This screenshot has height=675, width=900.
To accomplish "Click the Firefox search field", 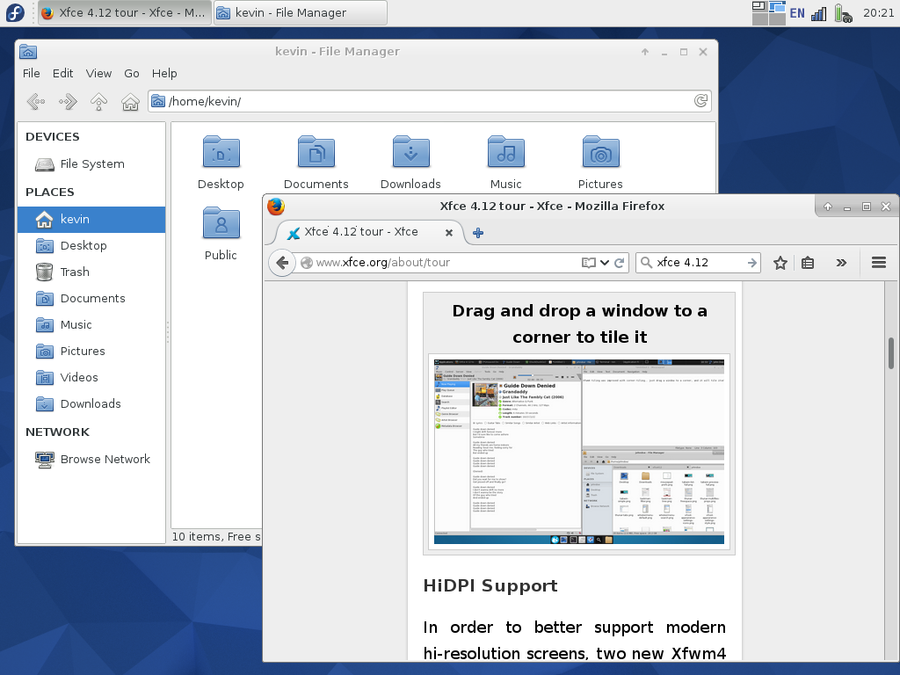I will (x=698, y=263).
